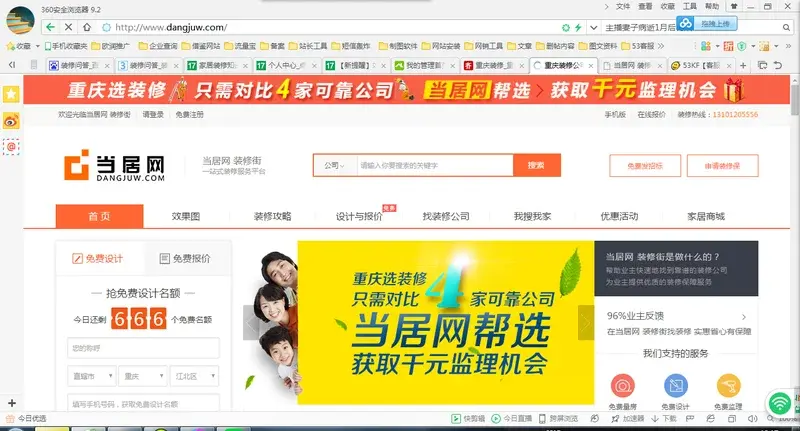Click the 免费注册 link
800x431 pixels.
point(189,115)
